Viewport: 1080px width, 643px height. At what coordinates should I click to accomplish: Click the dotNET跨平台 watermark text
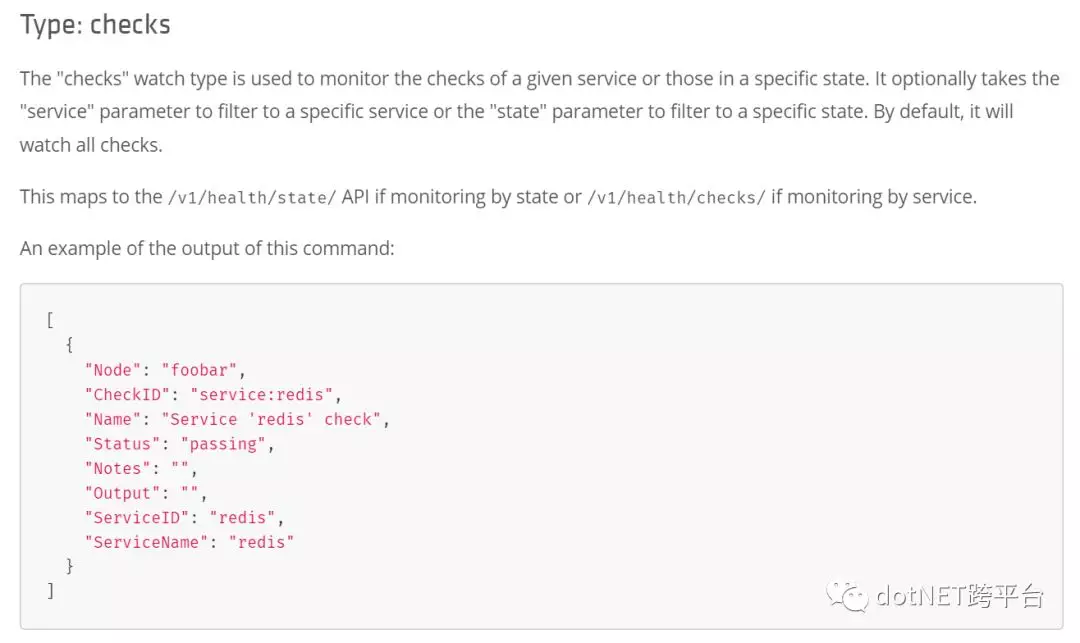[x=959, y=595]
